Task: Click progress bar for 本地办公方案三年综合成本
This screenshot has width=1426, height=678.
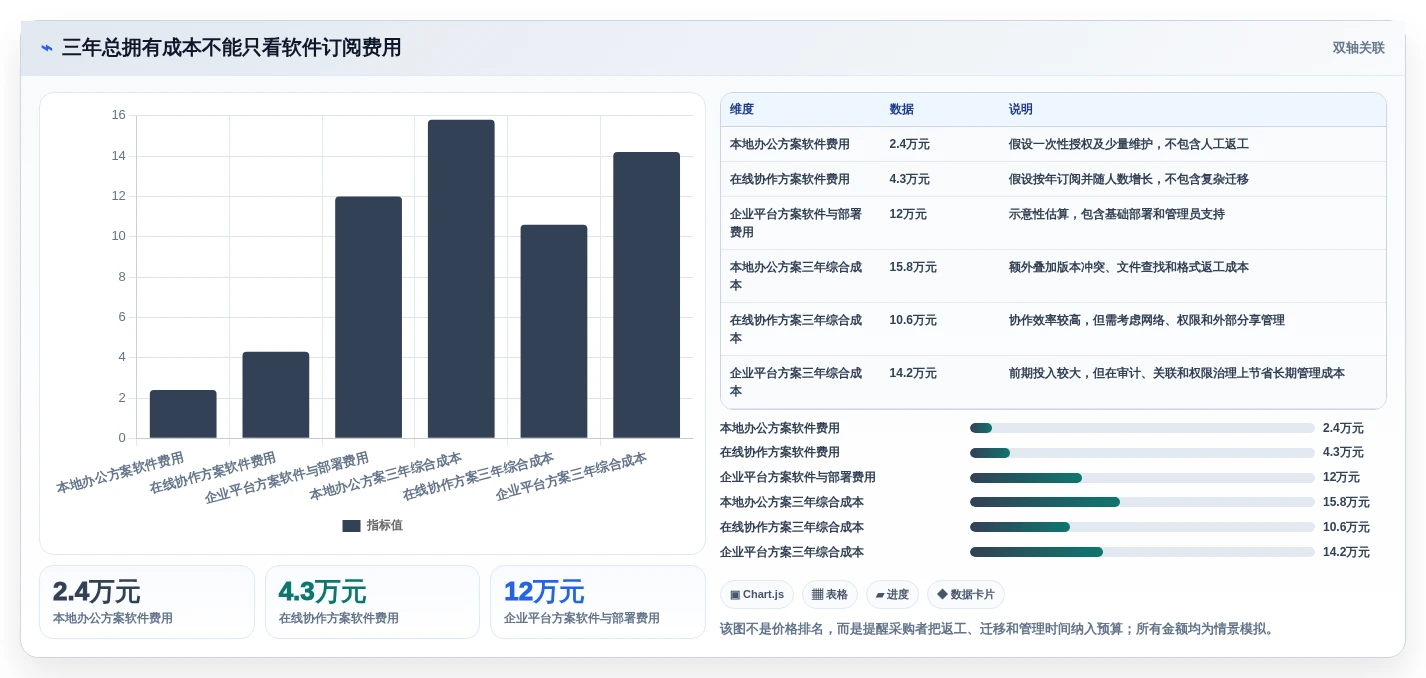Action: [x=1142, y=502]
